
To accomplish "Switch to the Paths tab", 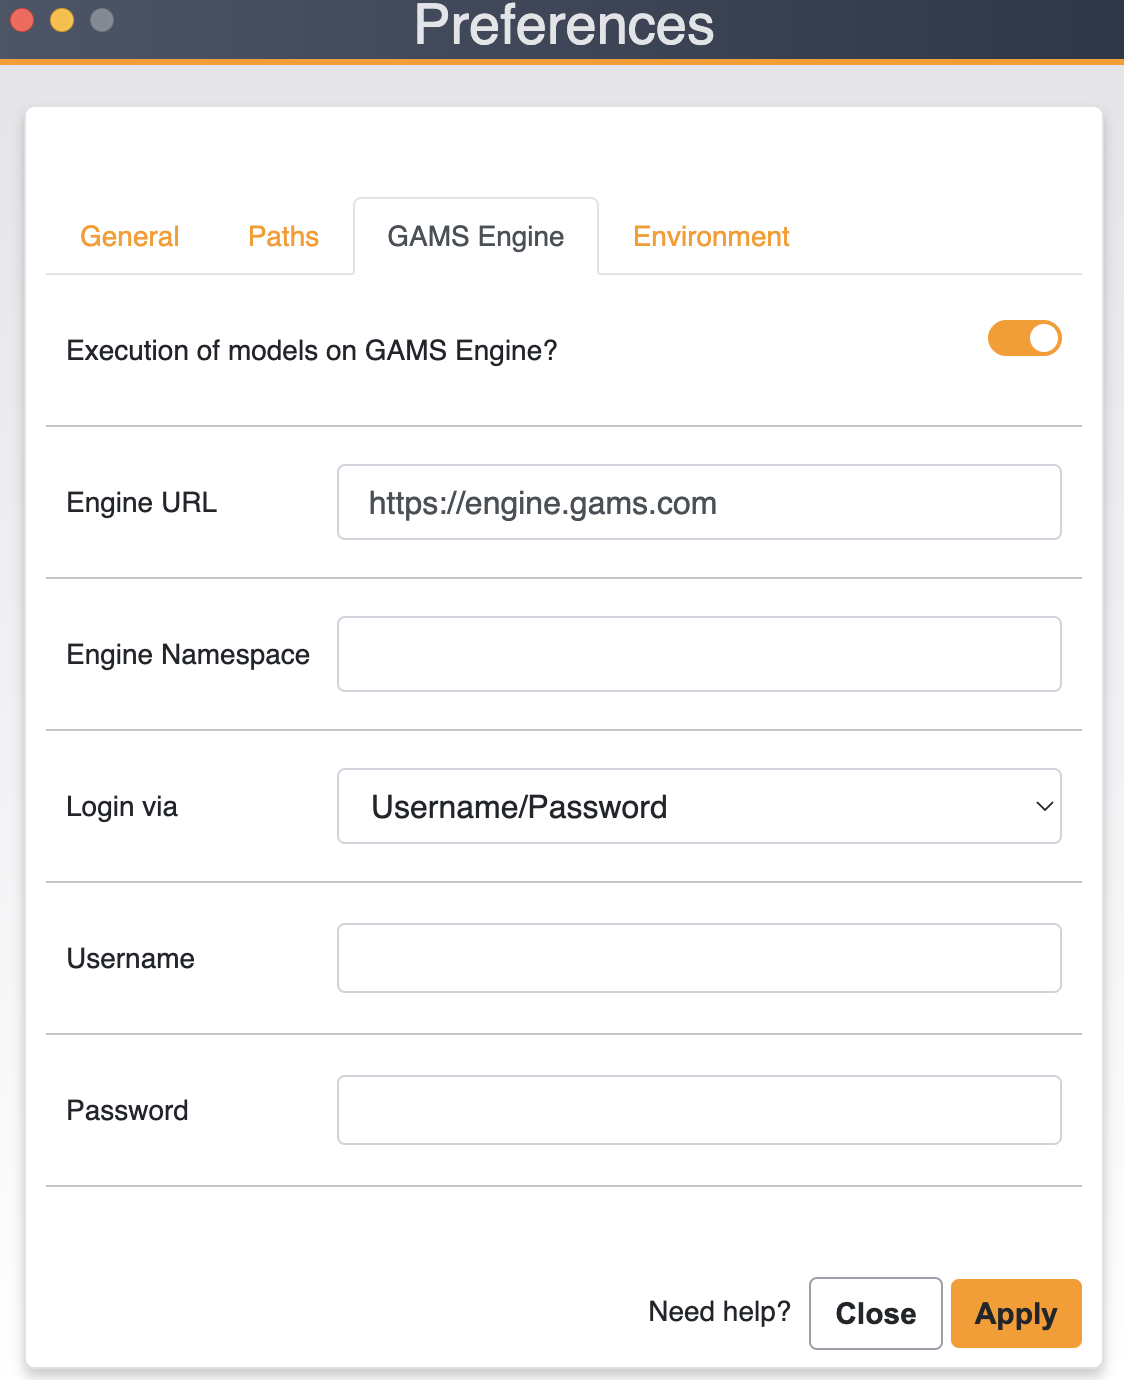I will click(283, 236).
